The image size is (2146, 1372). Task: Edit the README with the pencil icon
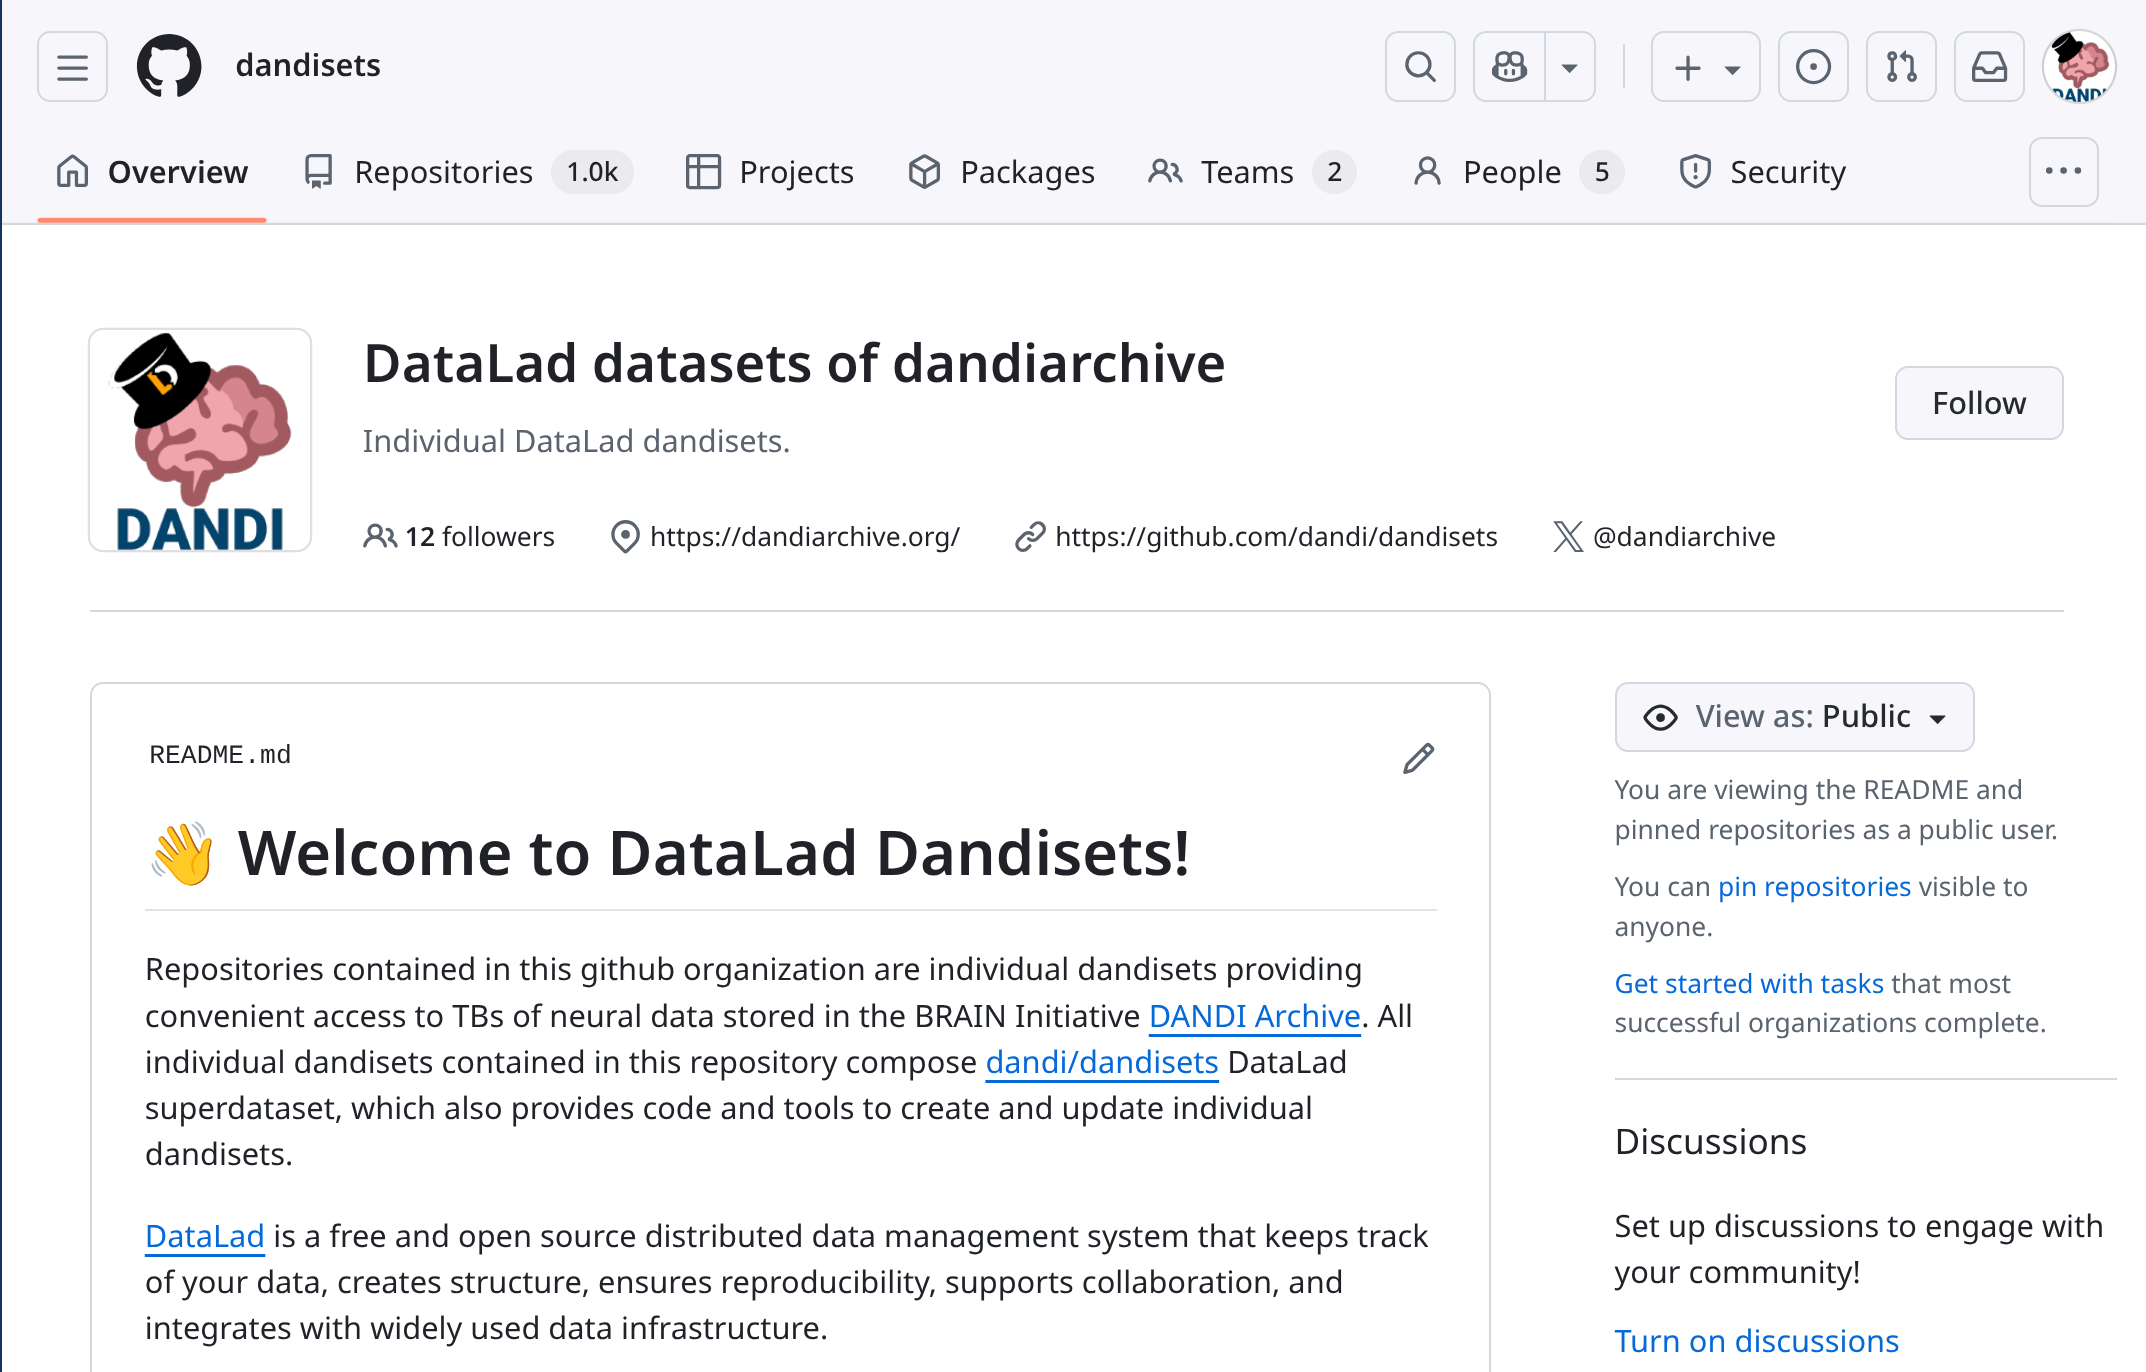pos(1417,759)
